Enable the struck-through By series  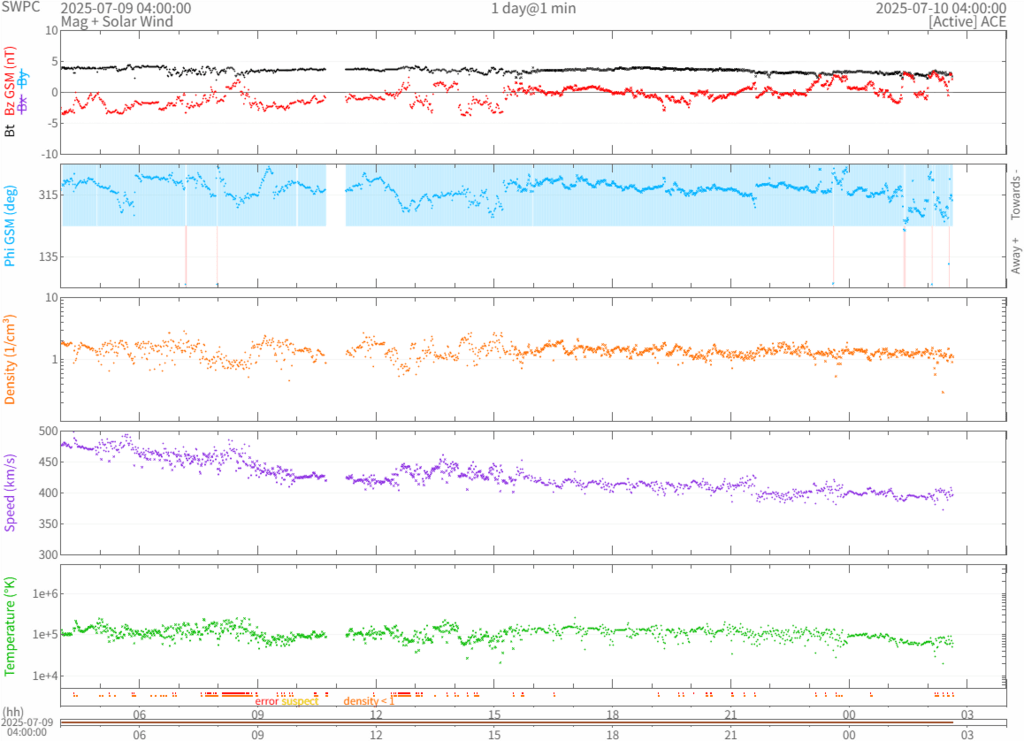pyautogui.click(x=23, y=79)
